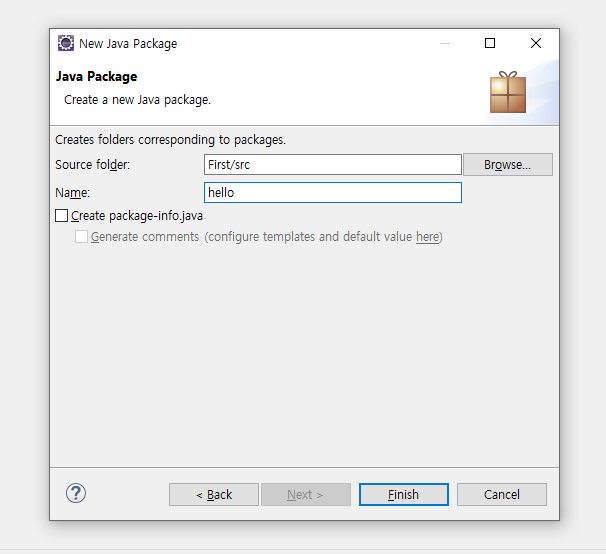Close the New Java Package dialog
Viewport: 606px width, 554px height.
click(536, 43)
